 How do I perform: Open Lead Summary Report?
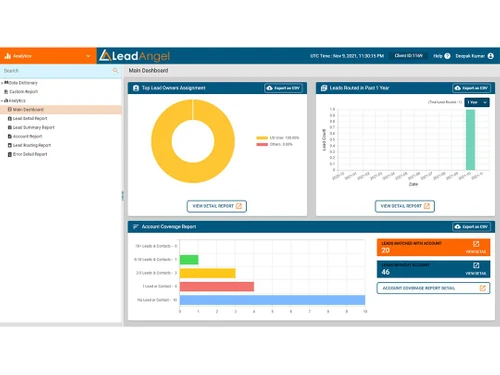coord(34,127)
